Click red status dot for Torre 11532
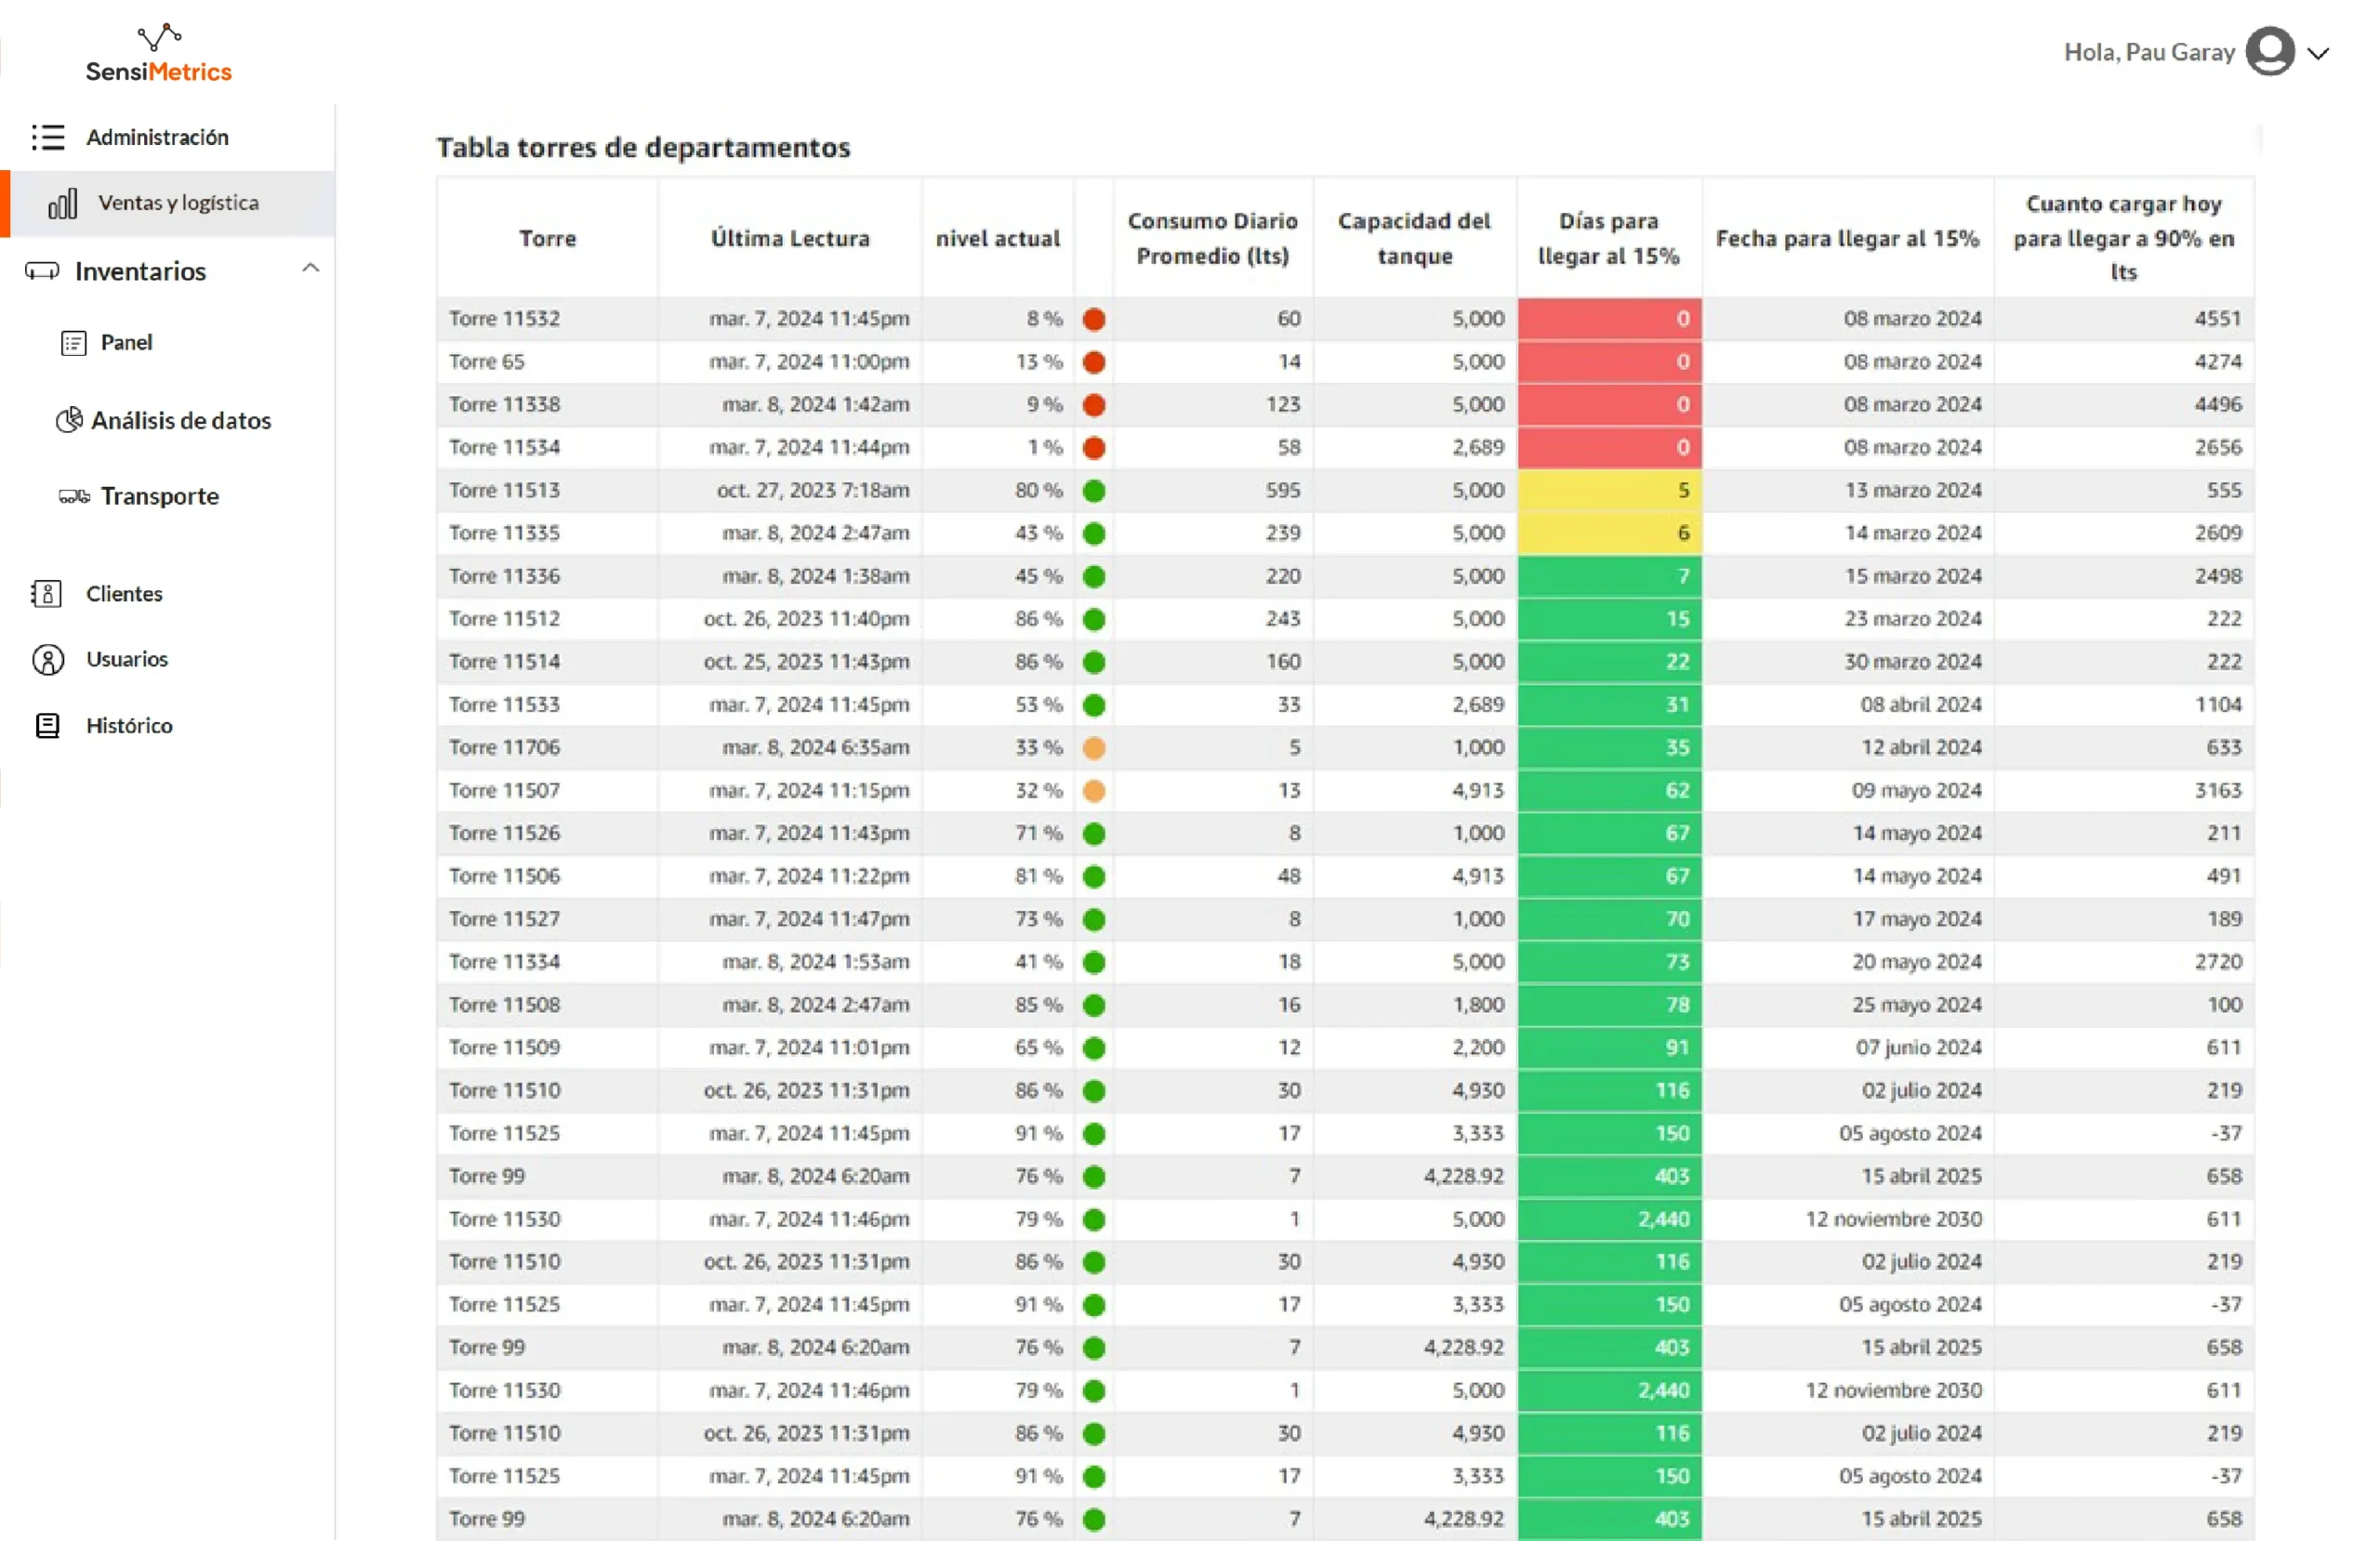Screen dimensions: 2380x1541 [x=1094, y=319]
